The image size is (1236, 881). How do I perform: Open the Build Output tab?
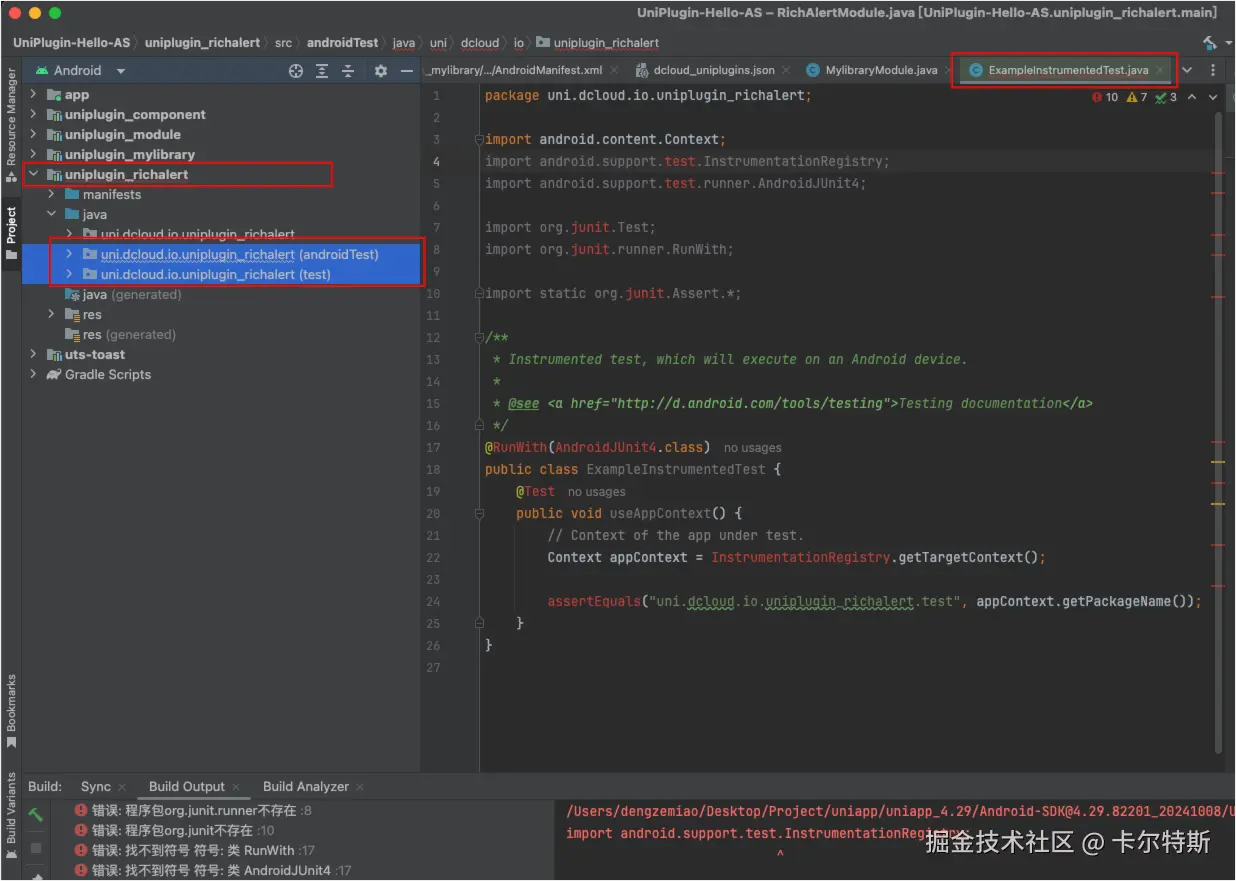click(187, 786)
